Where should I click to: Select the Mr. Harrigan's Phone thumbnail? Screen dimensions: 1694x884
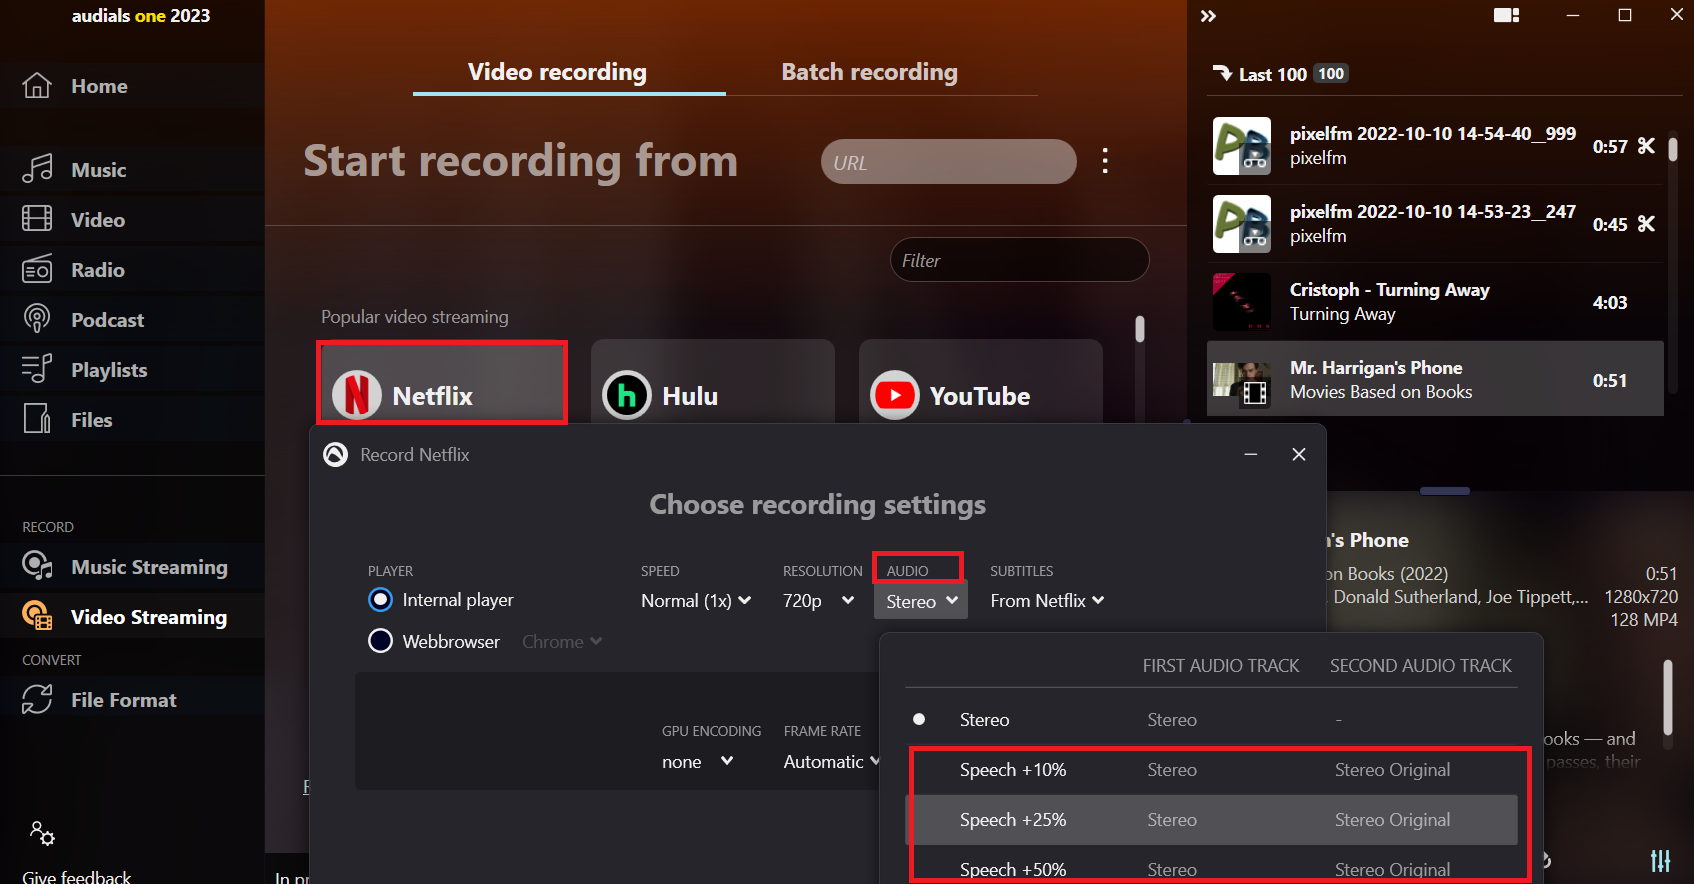[x=1242, y=379]
